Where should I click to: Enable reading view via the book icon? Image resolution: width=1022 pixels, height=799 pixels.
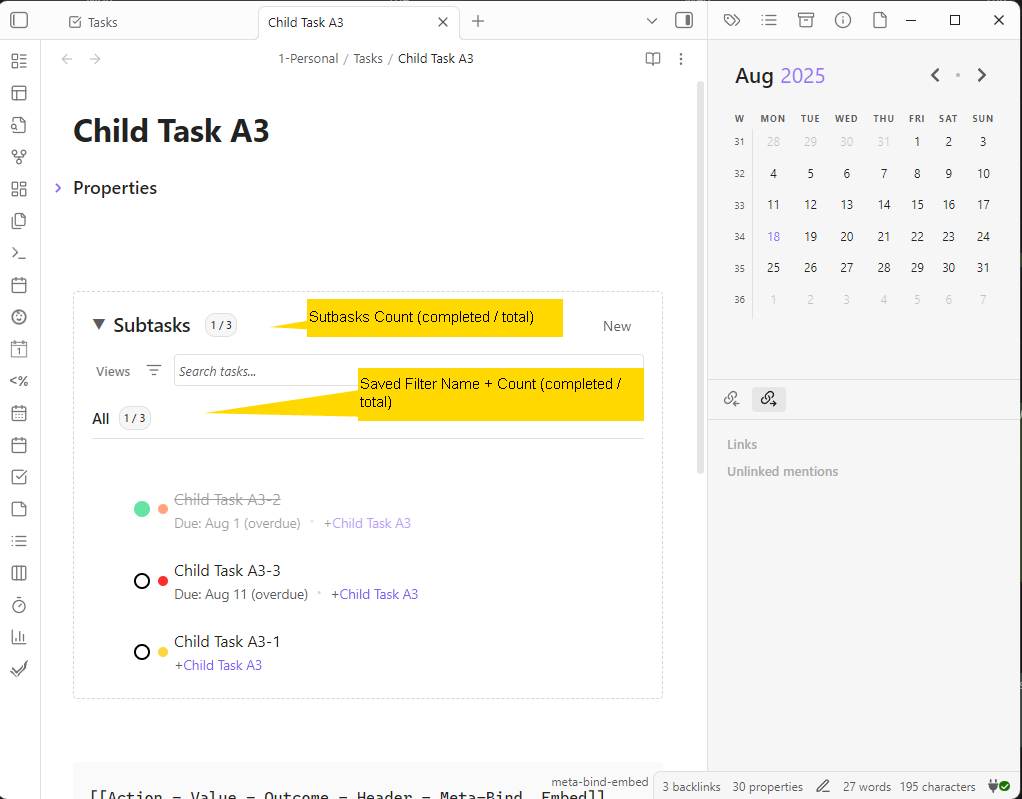652,59
